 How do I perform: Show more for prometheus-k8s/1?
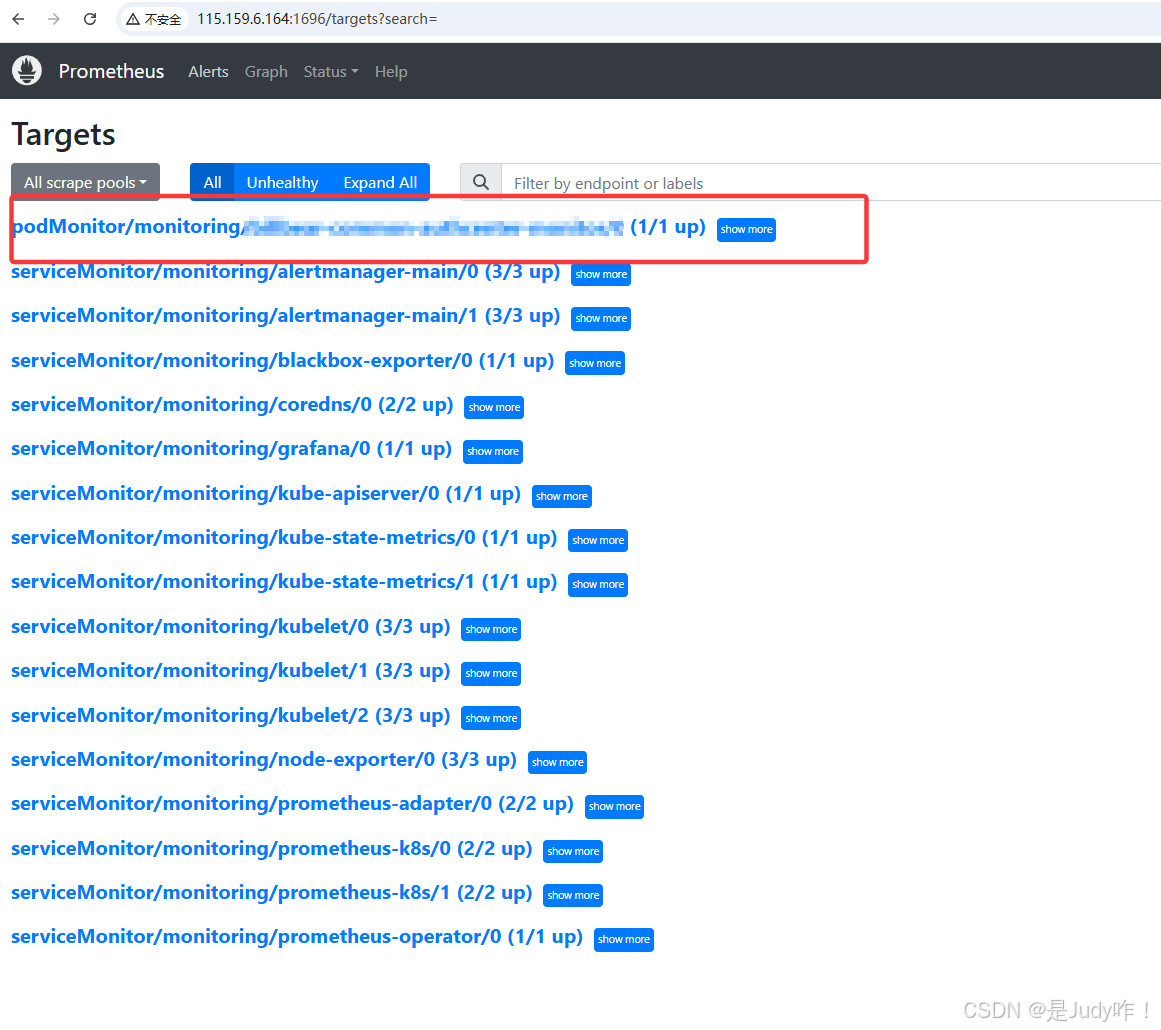(573, 895)
